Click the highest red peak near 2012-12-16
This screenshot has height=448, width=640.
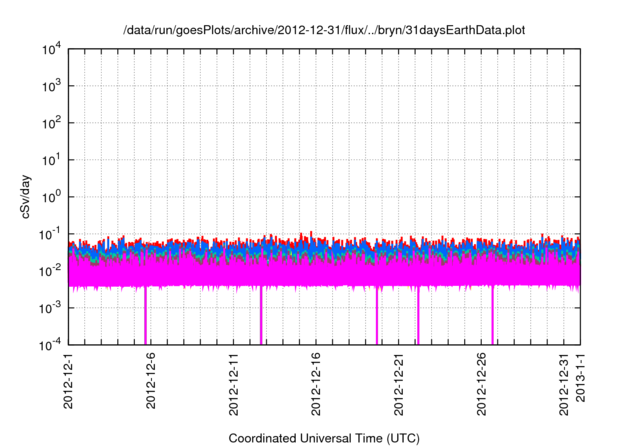pos(311,234)
